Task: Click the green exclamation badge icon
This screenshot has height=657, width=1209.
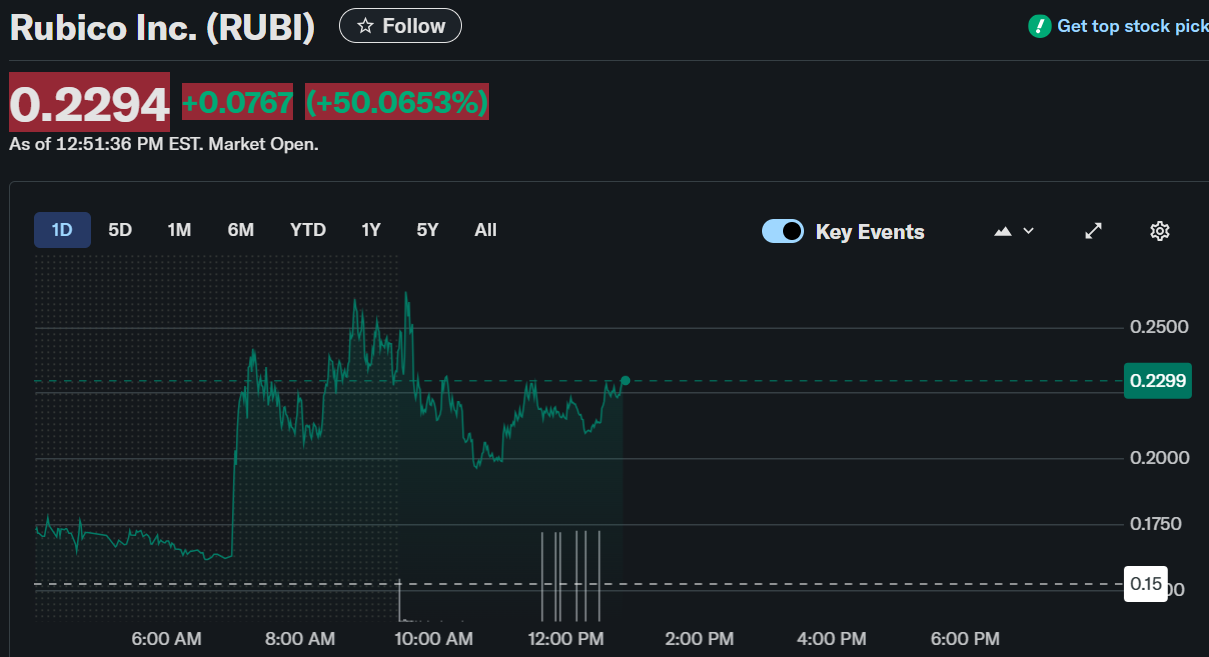Action: pyautogui.click(x=1040, y=26)
